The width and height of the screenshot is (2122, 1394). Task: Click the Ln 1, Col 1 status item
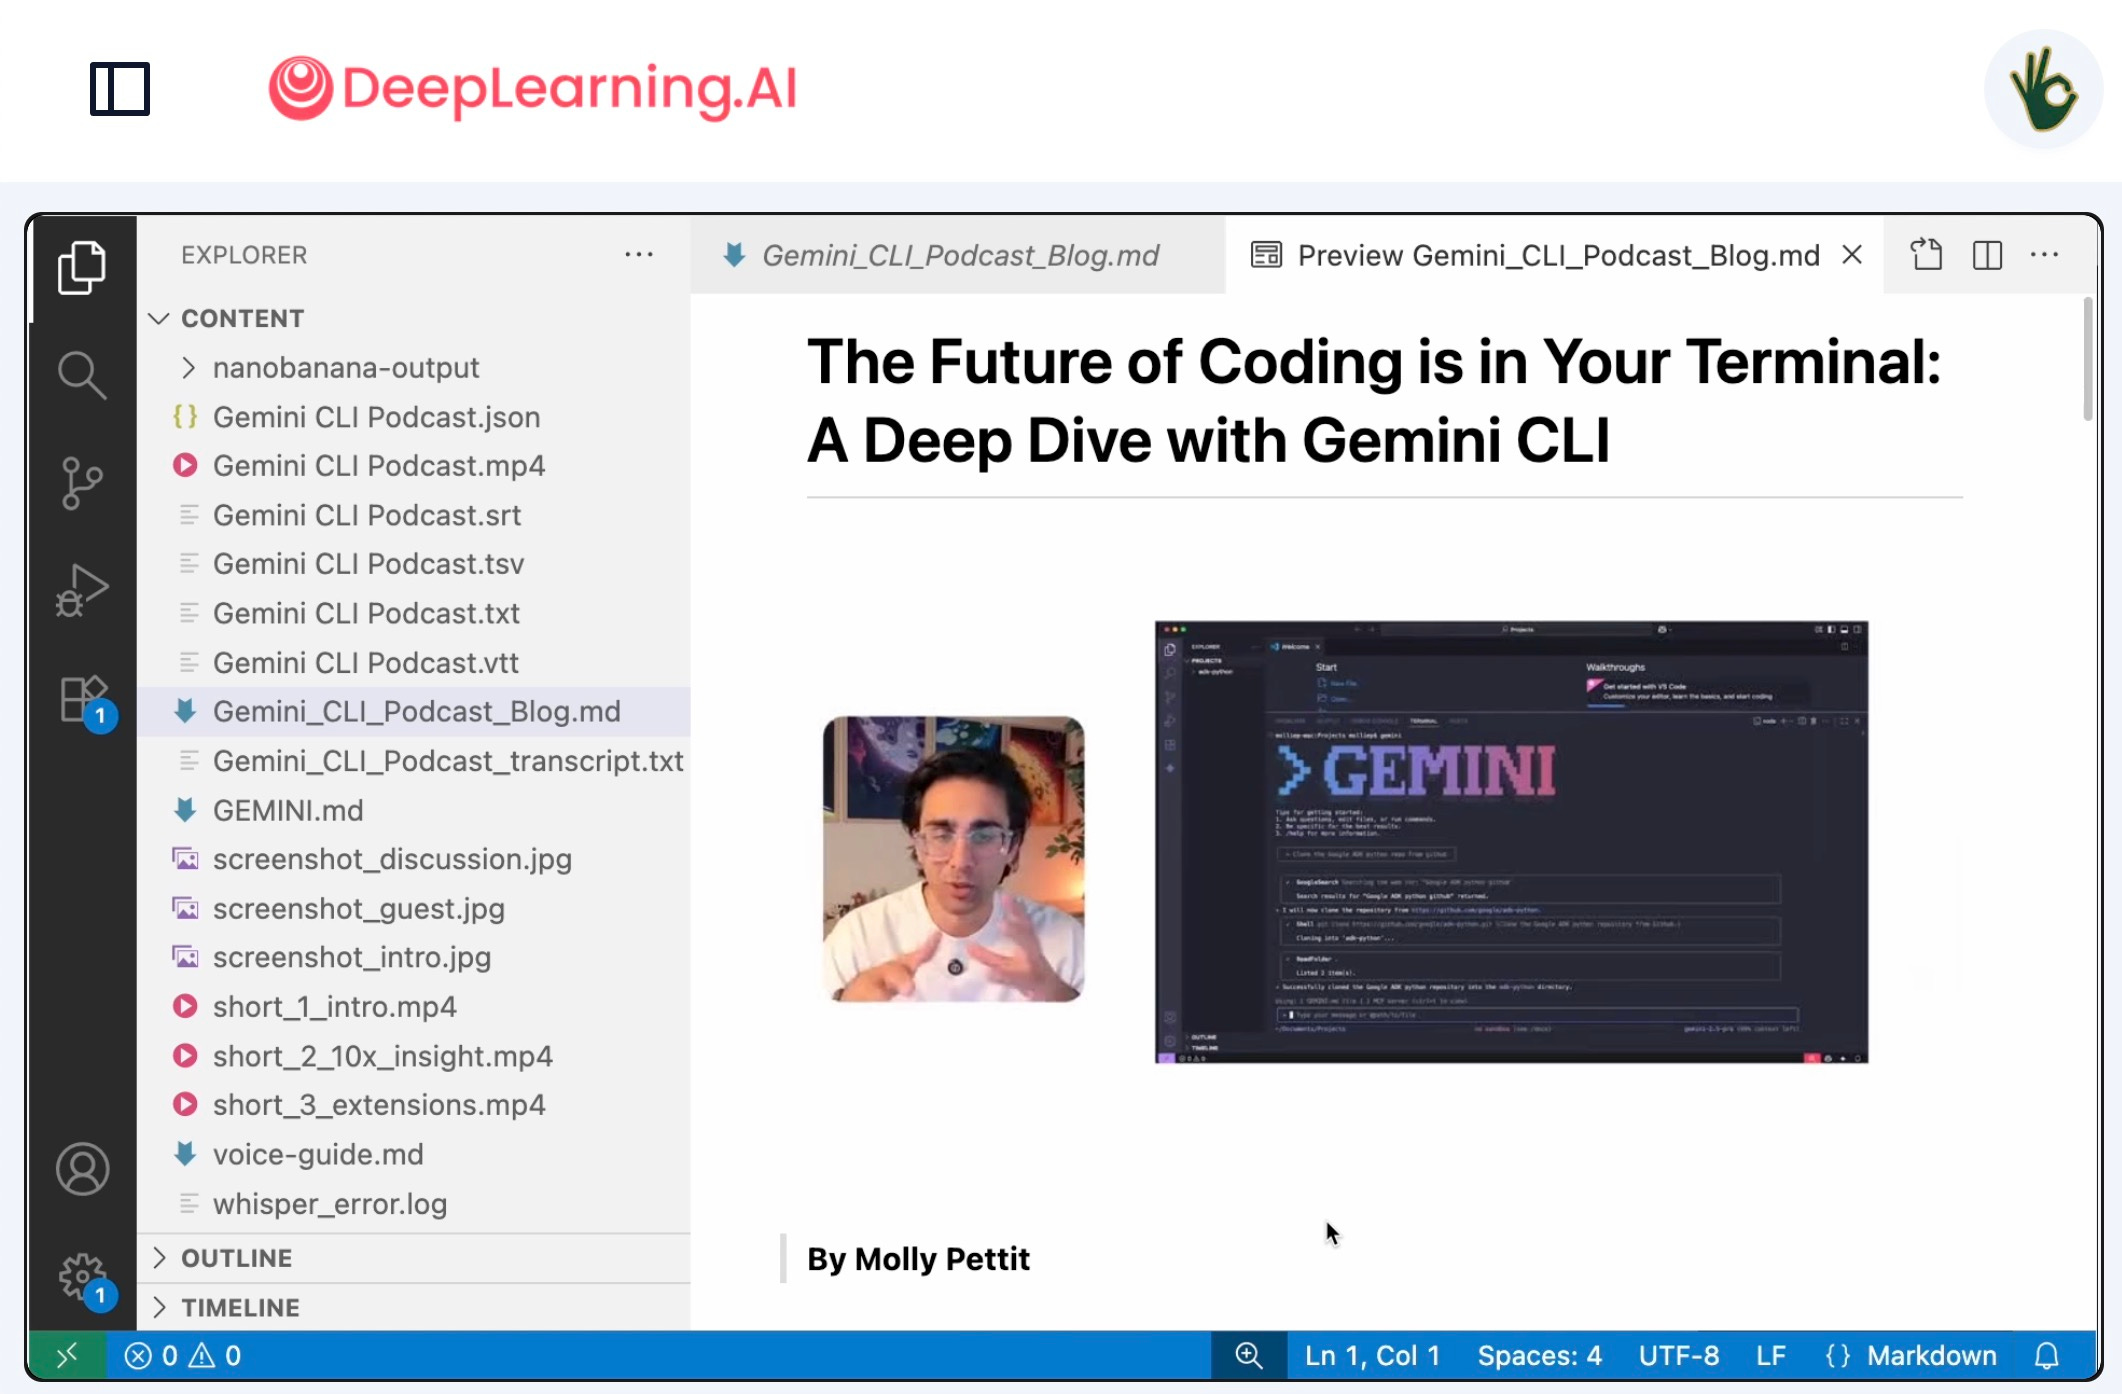tap(1372, 1355)
